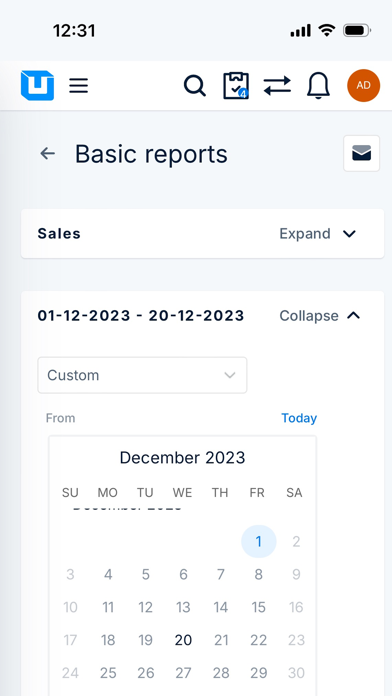Image resolution: width=392 pixels, height=696 pixels.
Task: Tap the Wi-Fi status icon
Action: click(x=327, y=31)
